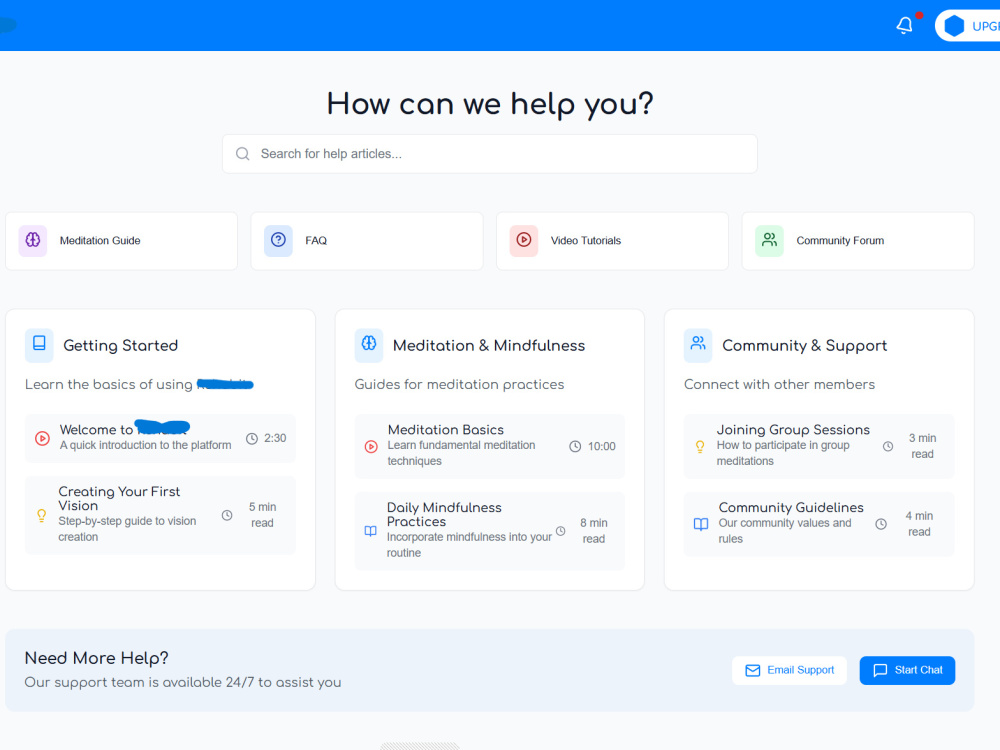Click the lightbulb icon beside Creating Your First Vision
1000x750 pixels.
point(41,515)
